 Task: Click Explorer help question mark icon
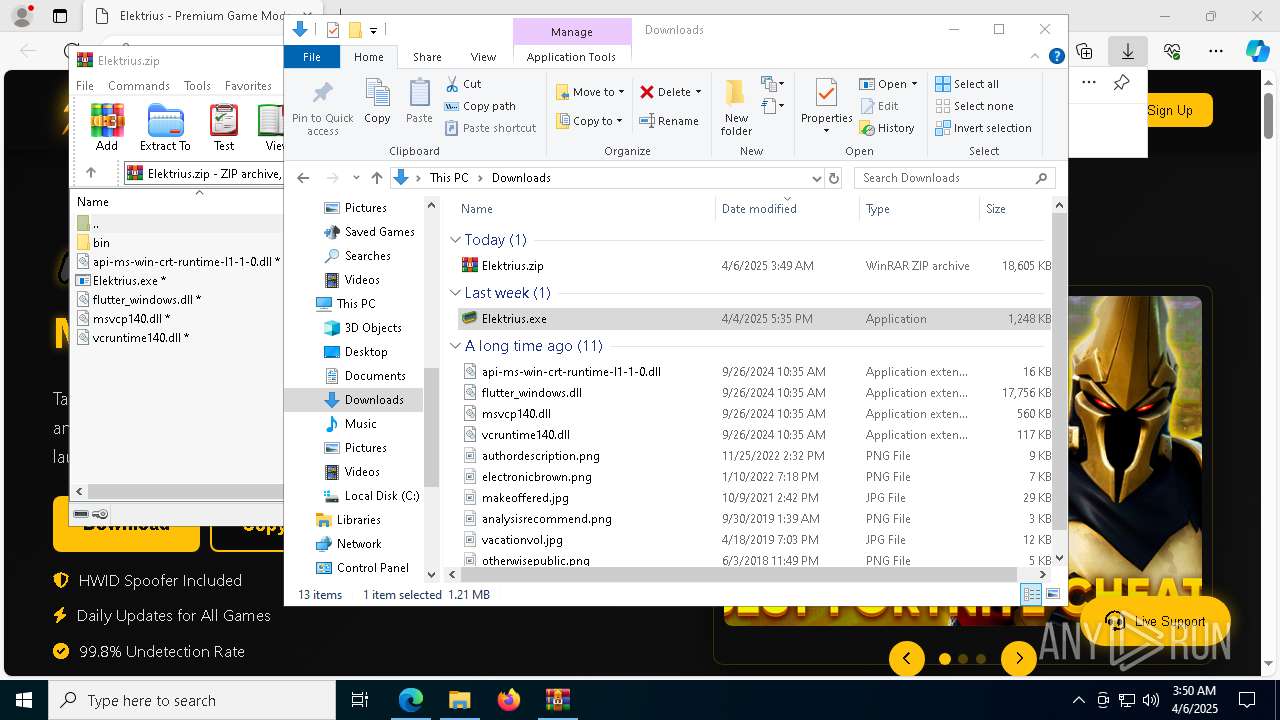[1056, 57]
